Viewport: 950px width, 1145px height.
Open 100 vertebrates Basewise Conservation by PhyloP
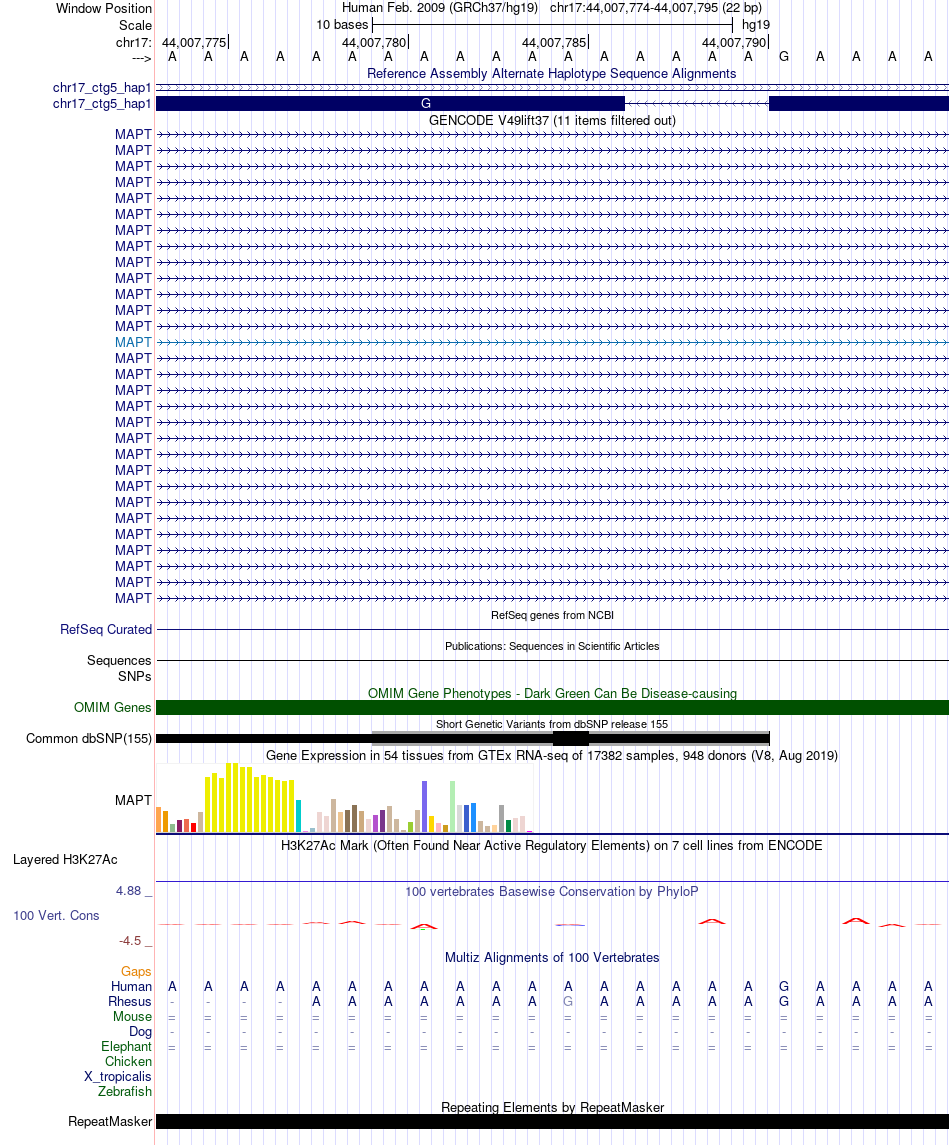552,892
